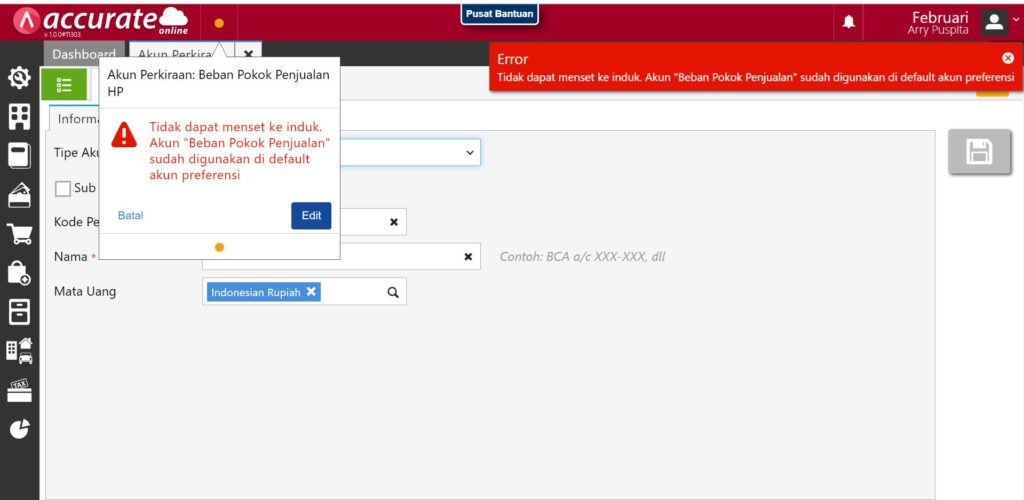Viewport: 1024px width, 500px height.
Task: Expand the user menu chevron
Action: [x=1016, y=20]
